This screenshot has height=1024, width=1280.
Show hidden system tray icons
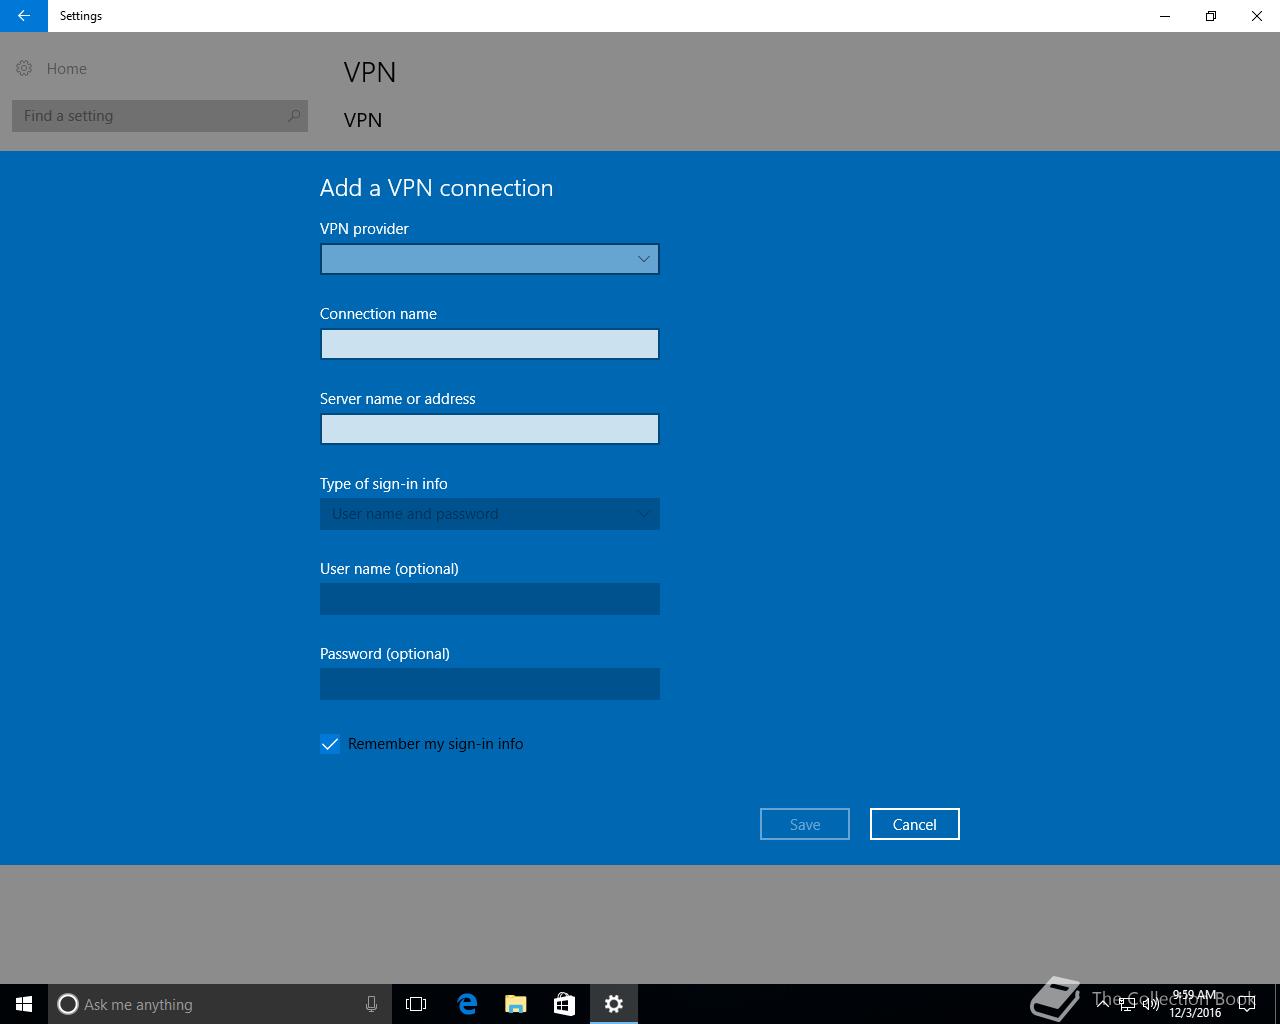1102,1003
